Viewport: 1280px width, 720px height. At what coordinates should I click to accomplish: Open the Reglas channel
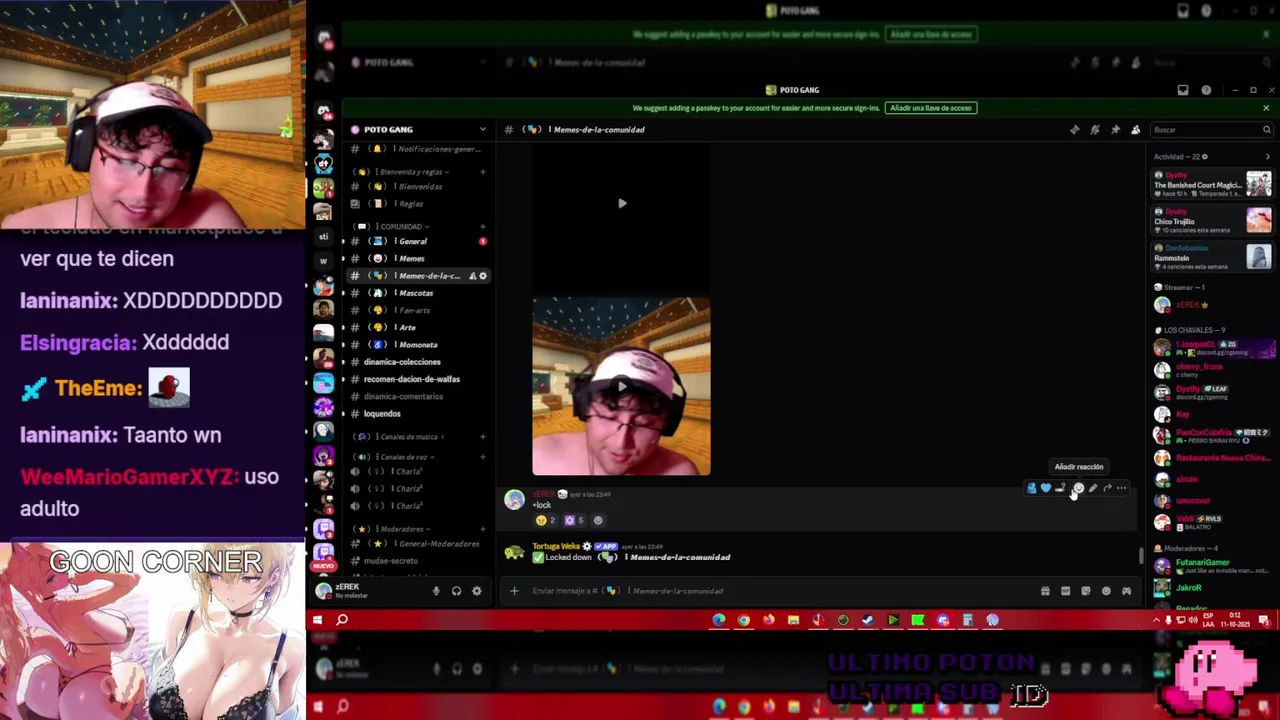click(418, 204)
